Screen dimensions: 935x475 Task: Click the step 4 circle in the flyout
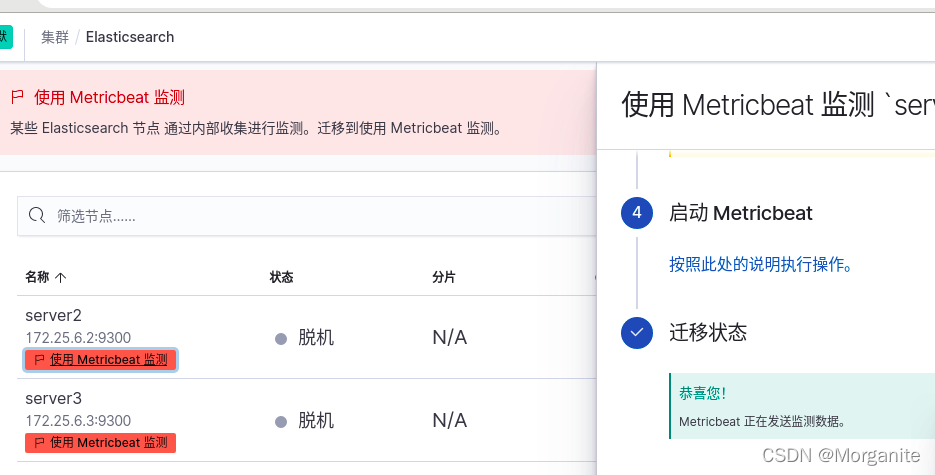point(637,213)
